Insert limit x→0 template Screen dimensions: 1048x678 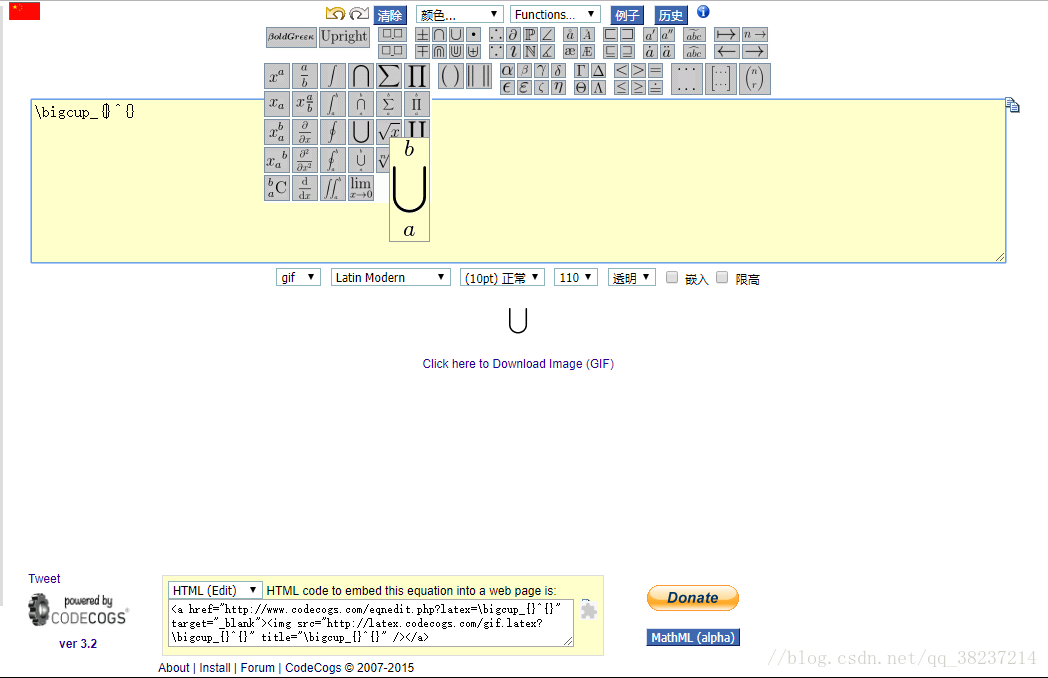(361, 188)
